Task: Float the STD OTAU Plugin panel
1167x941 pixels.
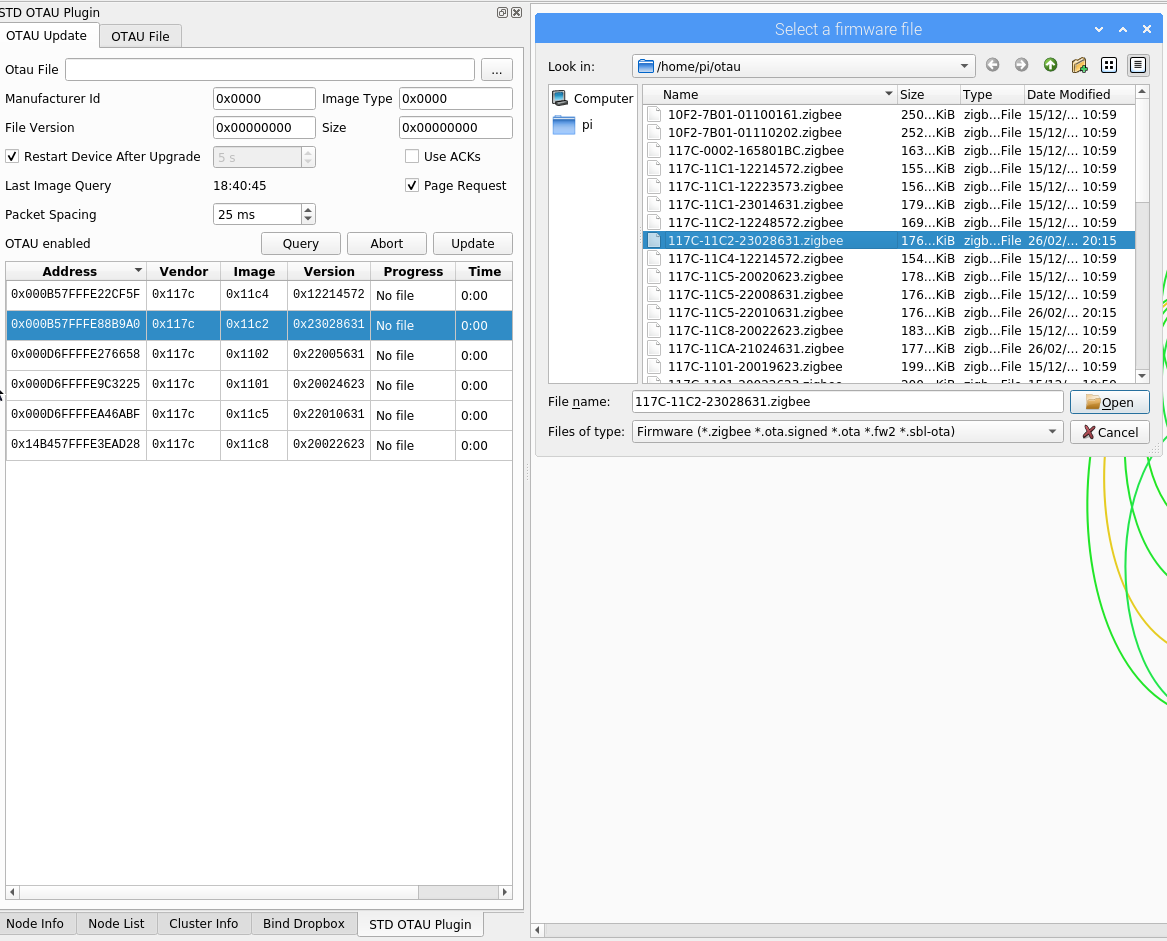Action: point(502,12)
